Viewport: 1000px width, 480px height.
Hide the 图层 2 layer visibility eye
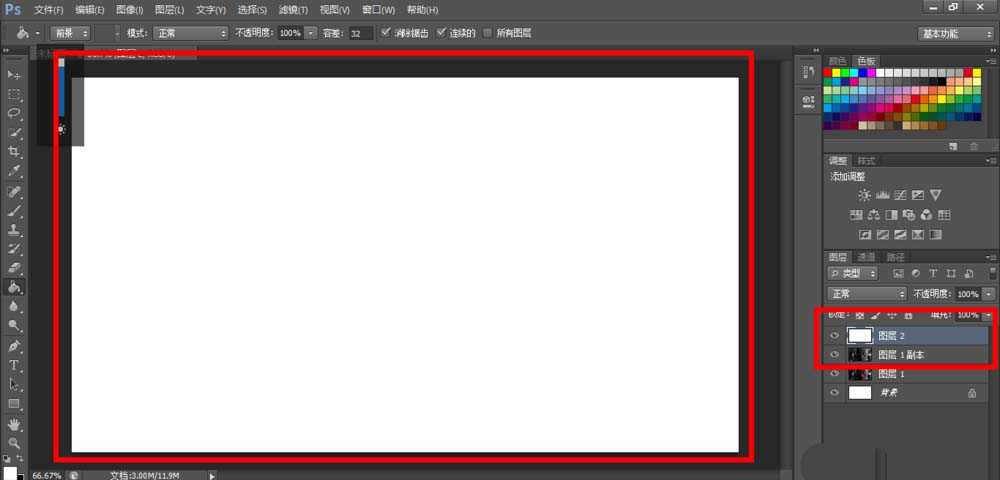[x=835, y=336]
